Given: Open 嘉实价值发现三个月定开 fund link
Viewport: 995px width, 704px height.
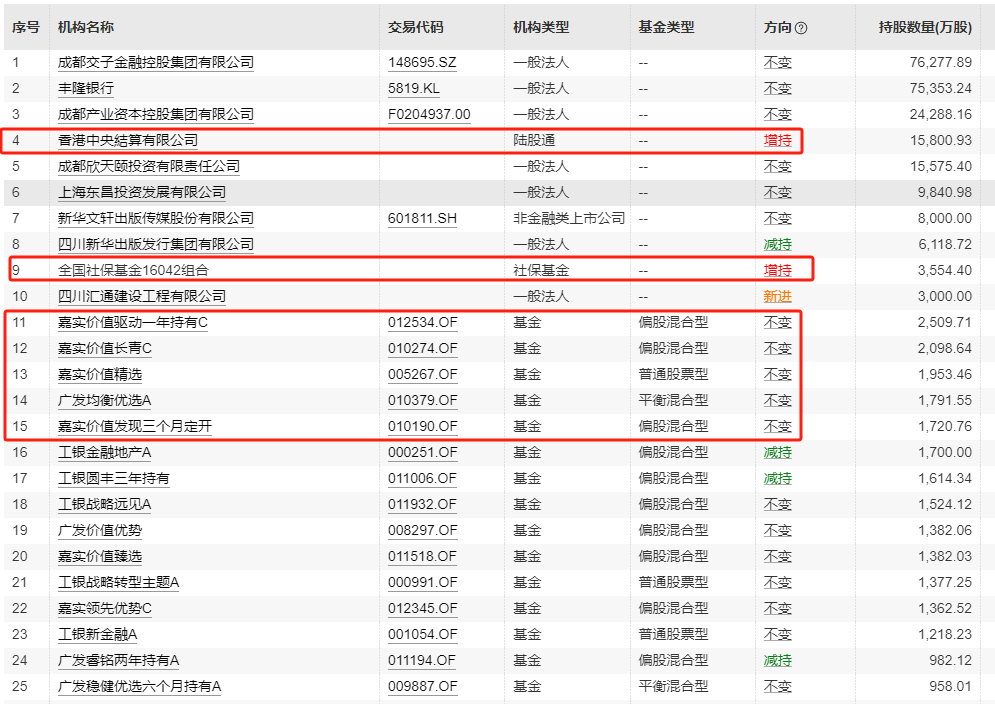Looking at the screenshot, I should [135, 427].
